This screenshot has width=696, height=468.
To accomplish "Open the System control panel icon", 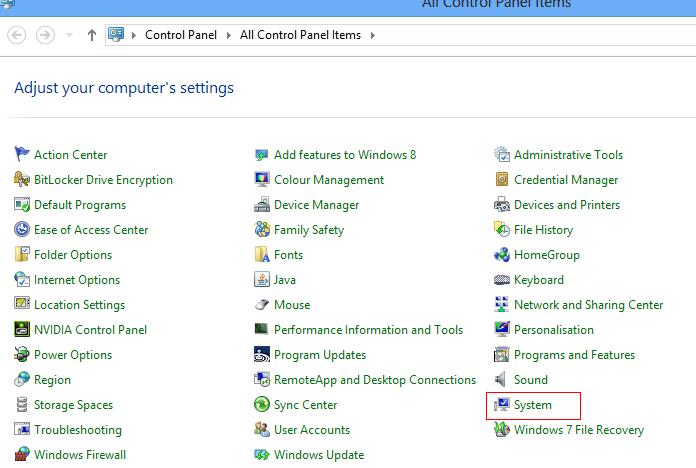I will click(502, 405).
